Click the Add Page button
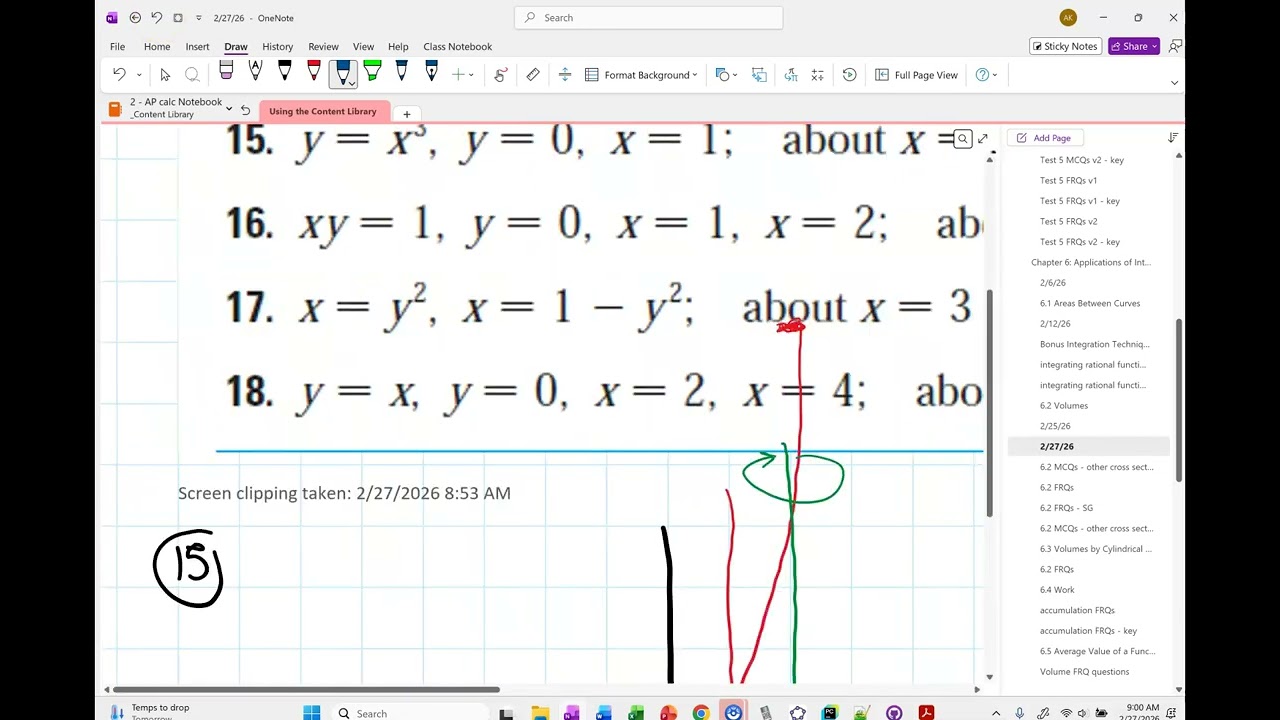 click(x=1044, y=138)
